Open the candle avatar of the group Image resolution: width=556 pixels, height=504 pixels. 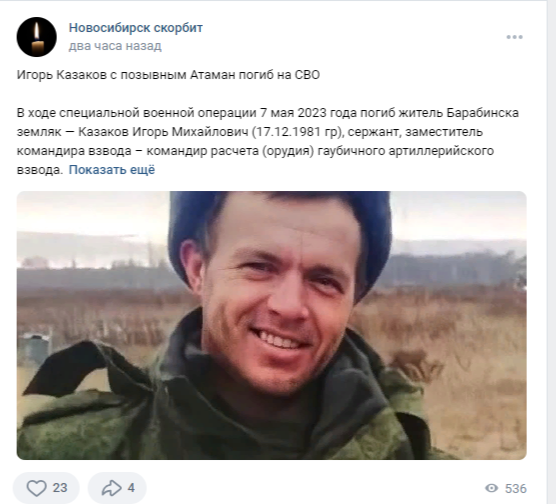37,37
